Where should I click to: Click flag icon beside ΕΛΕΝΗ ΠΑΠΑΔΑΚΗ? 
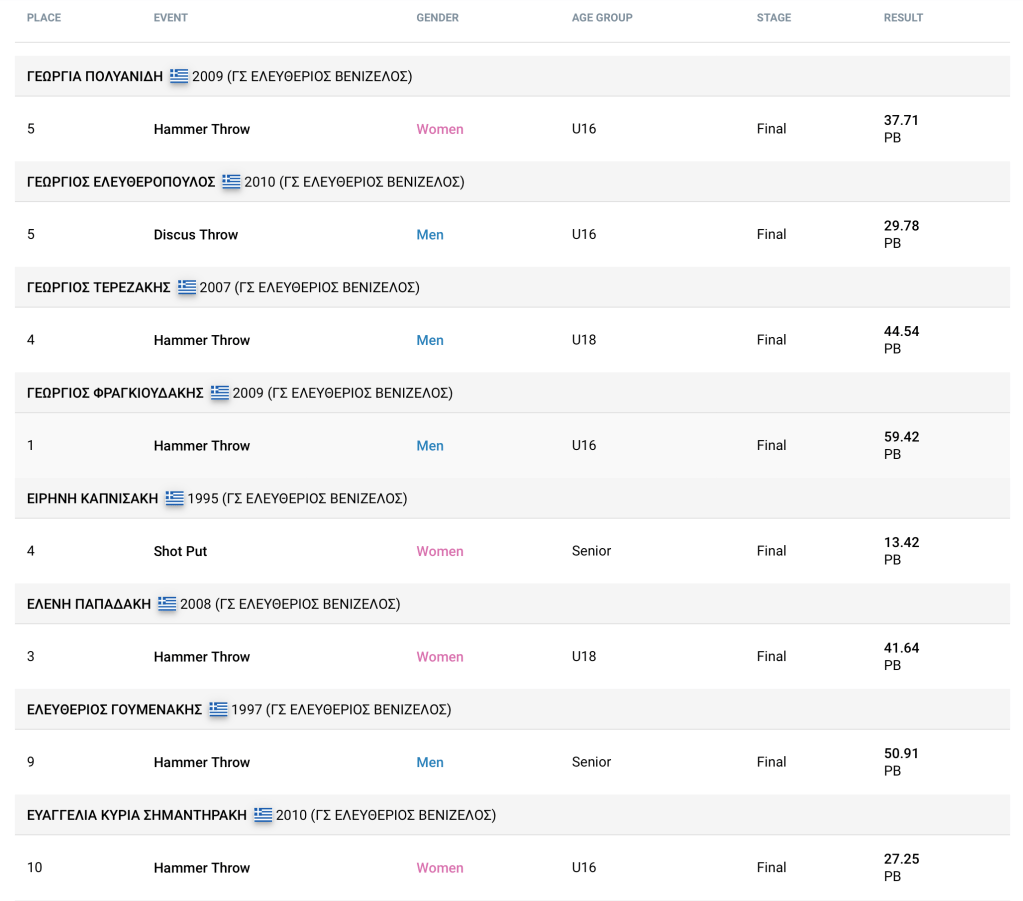click(167, 604)
